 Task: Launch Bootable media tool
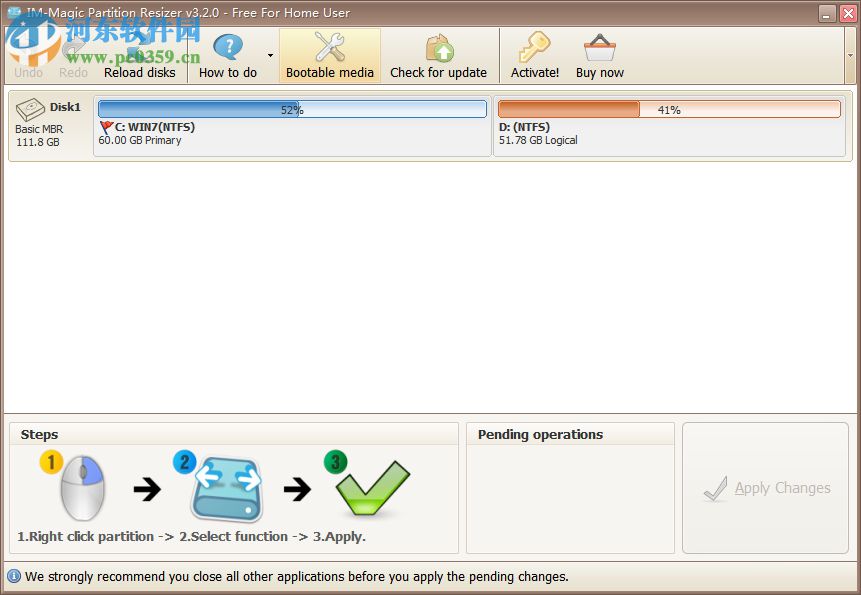(329, 56)
